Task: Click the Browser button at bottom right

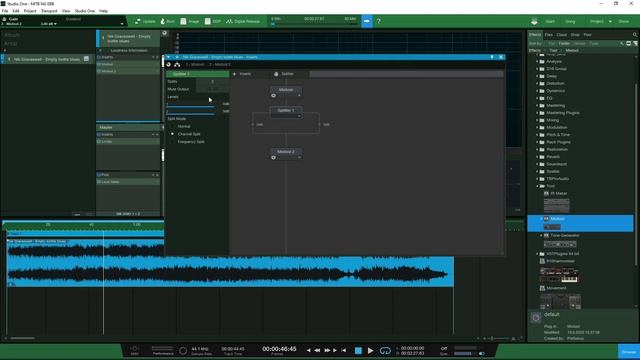Action: click(x=629, y=352)
